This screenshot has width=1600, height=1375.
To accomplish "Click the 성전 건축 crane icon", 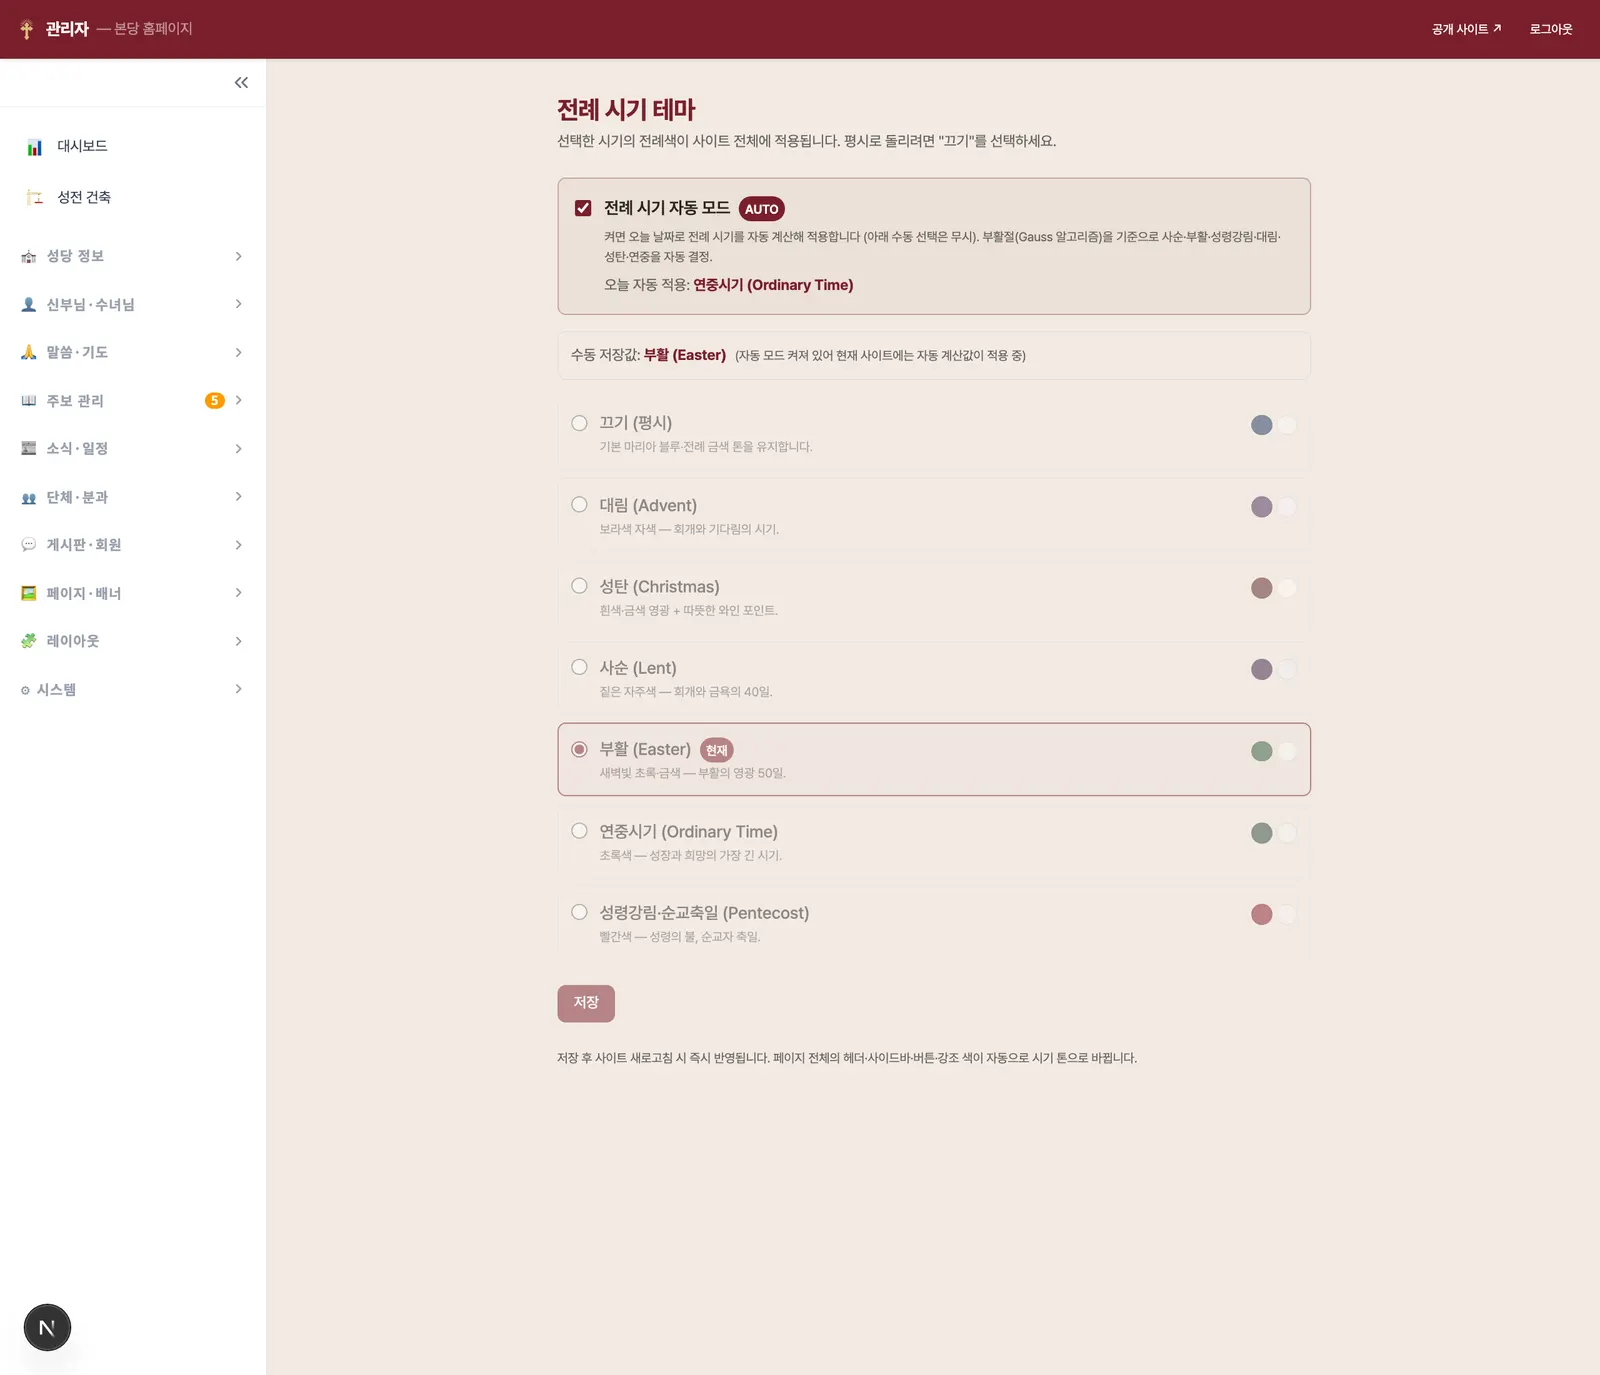I will click(x=34, y=197).
